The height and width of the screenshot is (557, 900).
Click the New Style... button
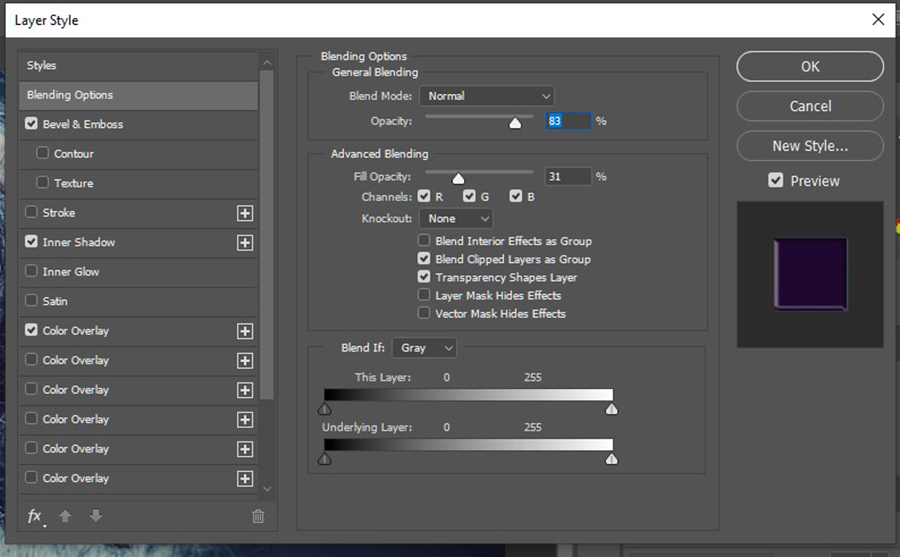pos(810,146)
